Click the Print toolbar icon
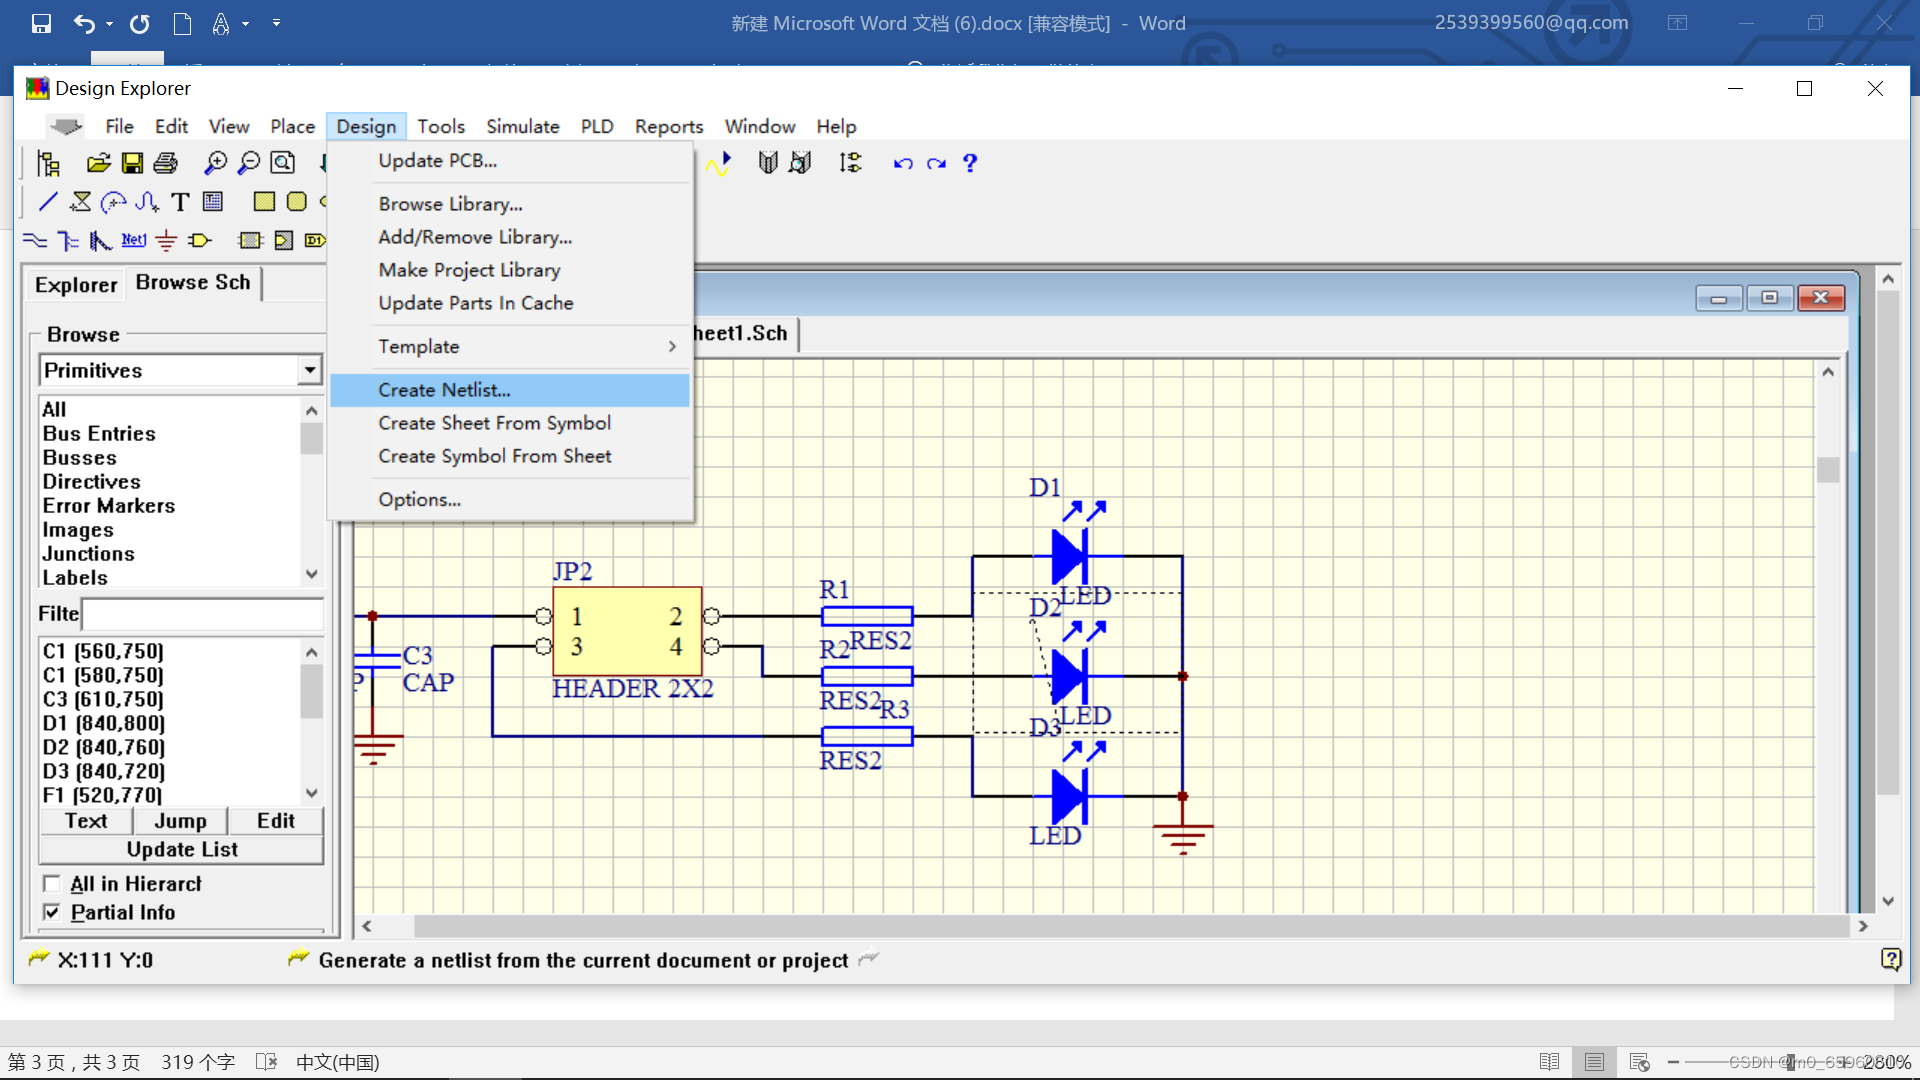The height and width of the screenshot is (1080, 1920). click(166, 163)
